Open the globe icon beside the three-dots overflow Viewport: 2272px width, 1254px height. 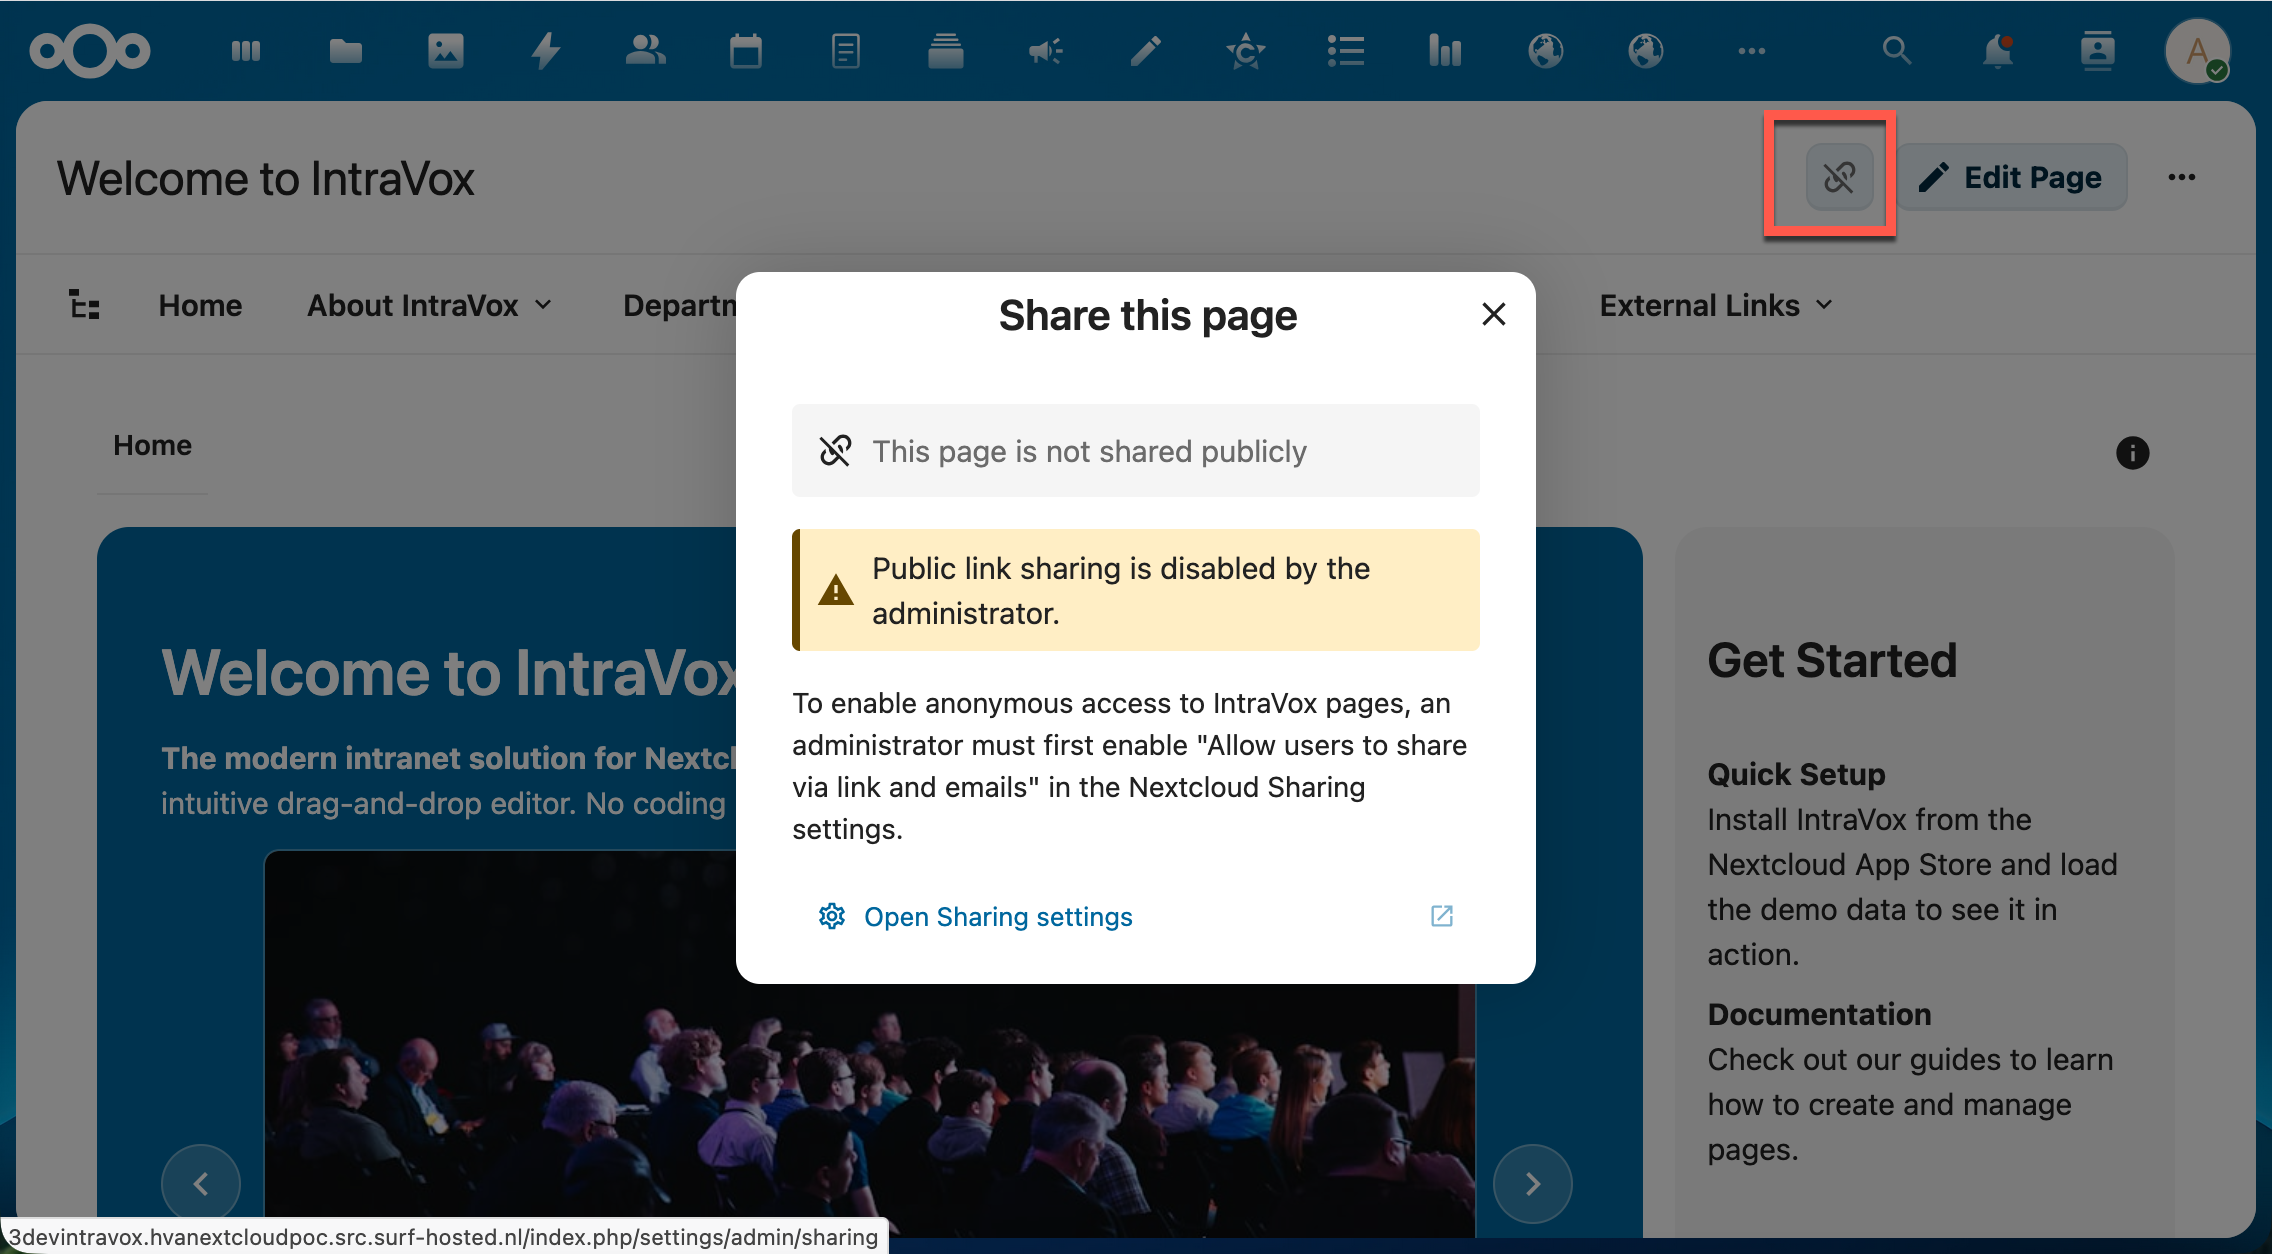[x=1646, y=50]
